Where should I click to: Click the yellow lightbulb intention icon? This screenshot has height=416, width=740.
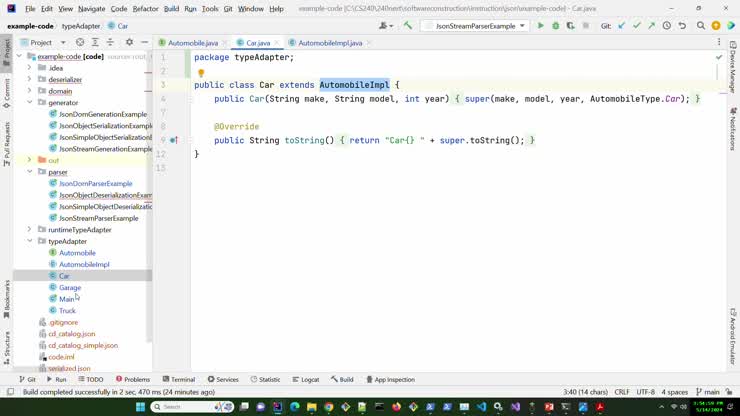point(201,73)
